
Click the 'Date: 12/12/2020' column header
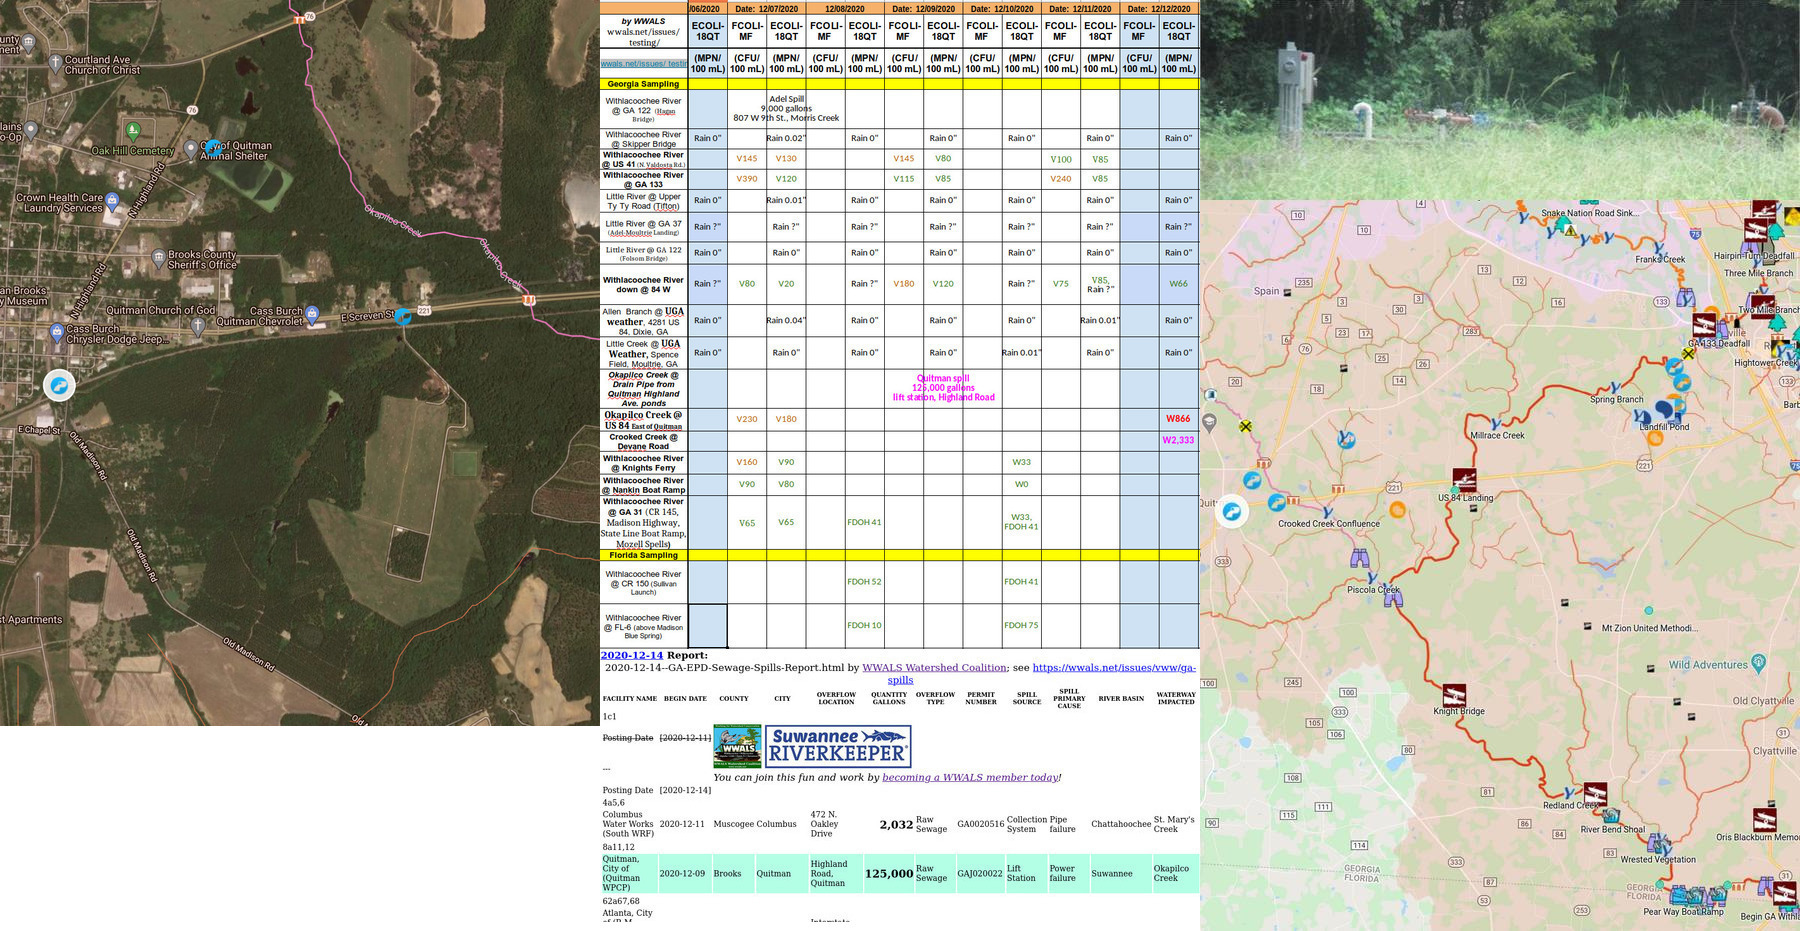coord(1159,9)
